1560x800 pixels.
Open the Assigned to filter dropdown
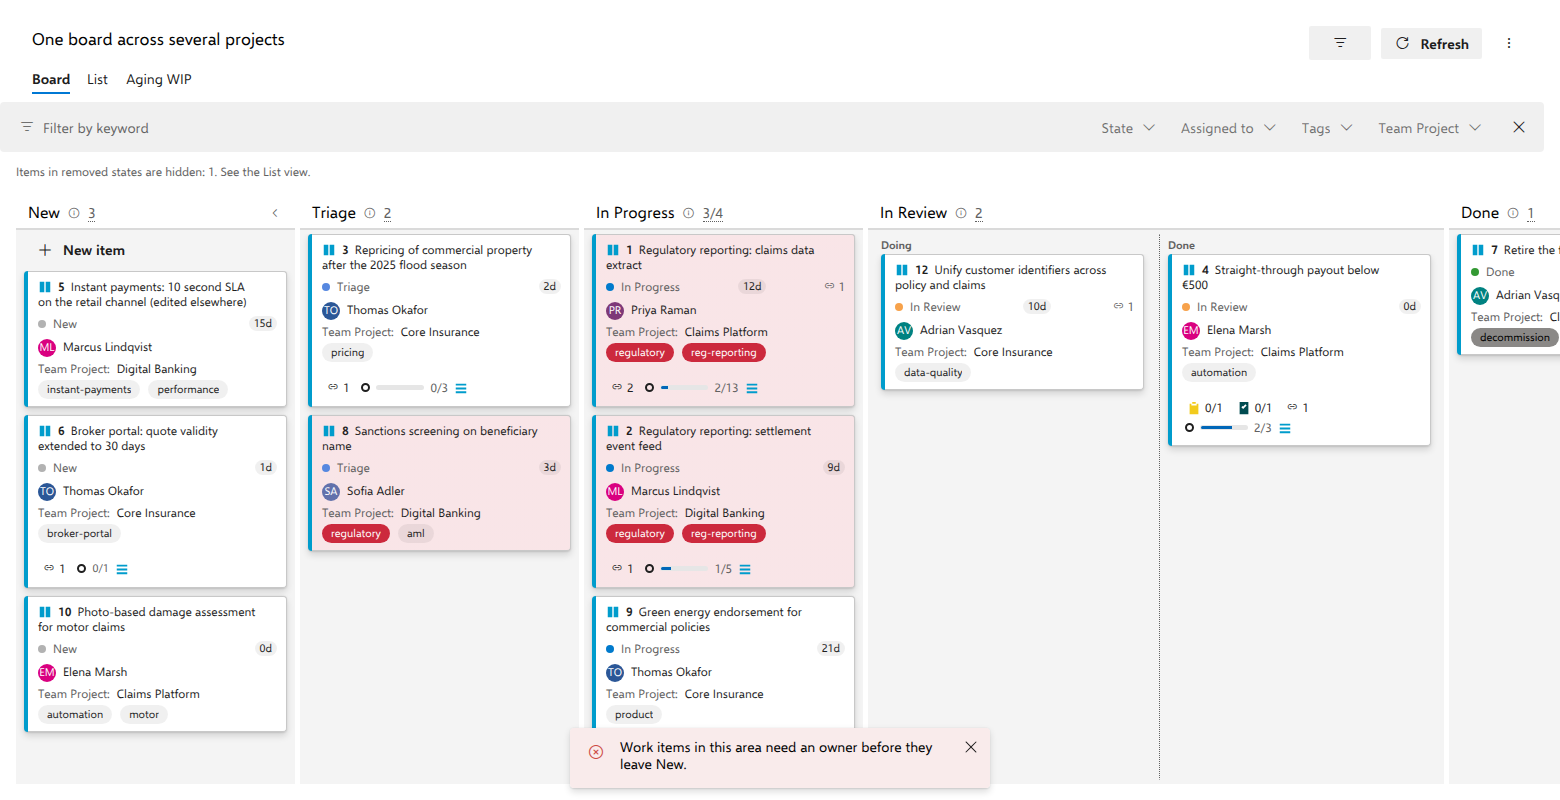pos(1228,128)
